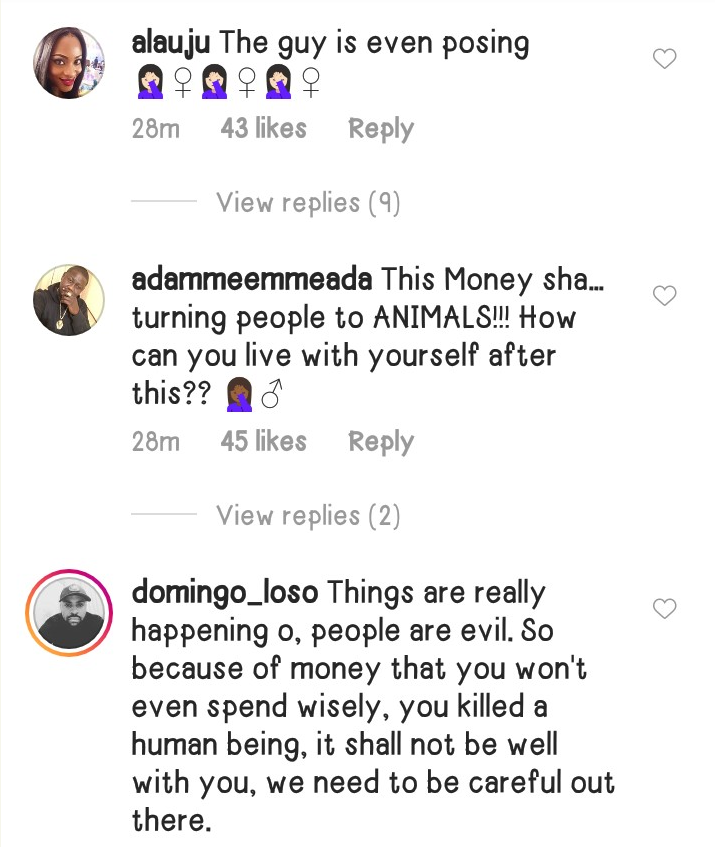Reply to adammeemmeada's comment
Viewport: 715px width, 847px height.
pyautogui.click(x=380, y=442)
